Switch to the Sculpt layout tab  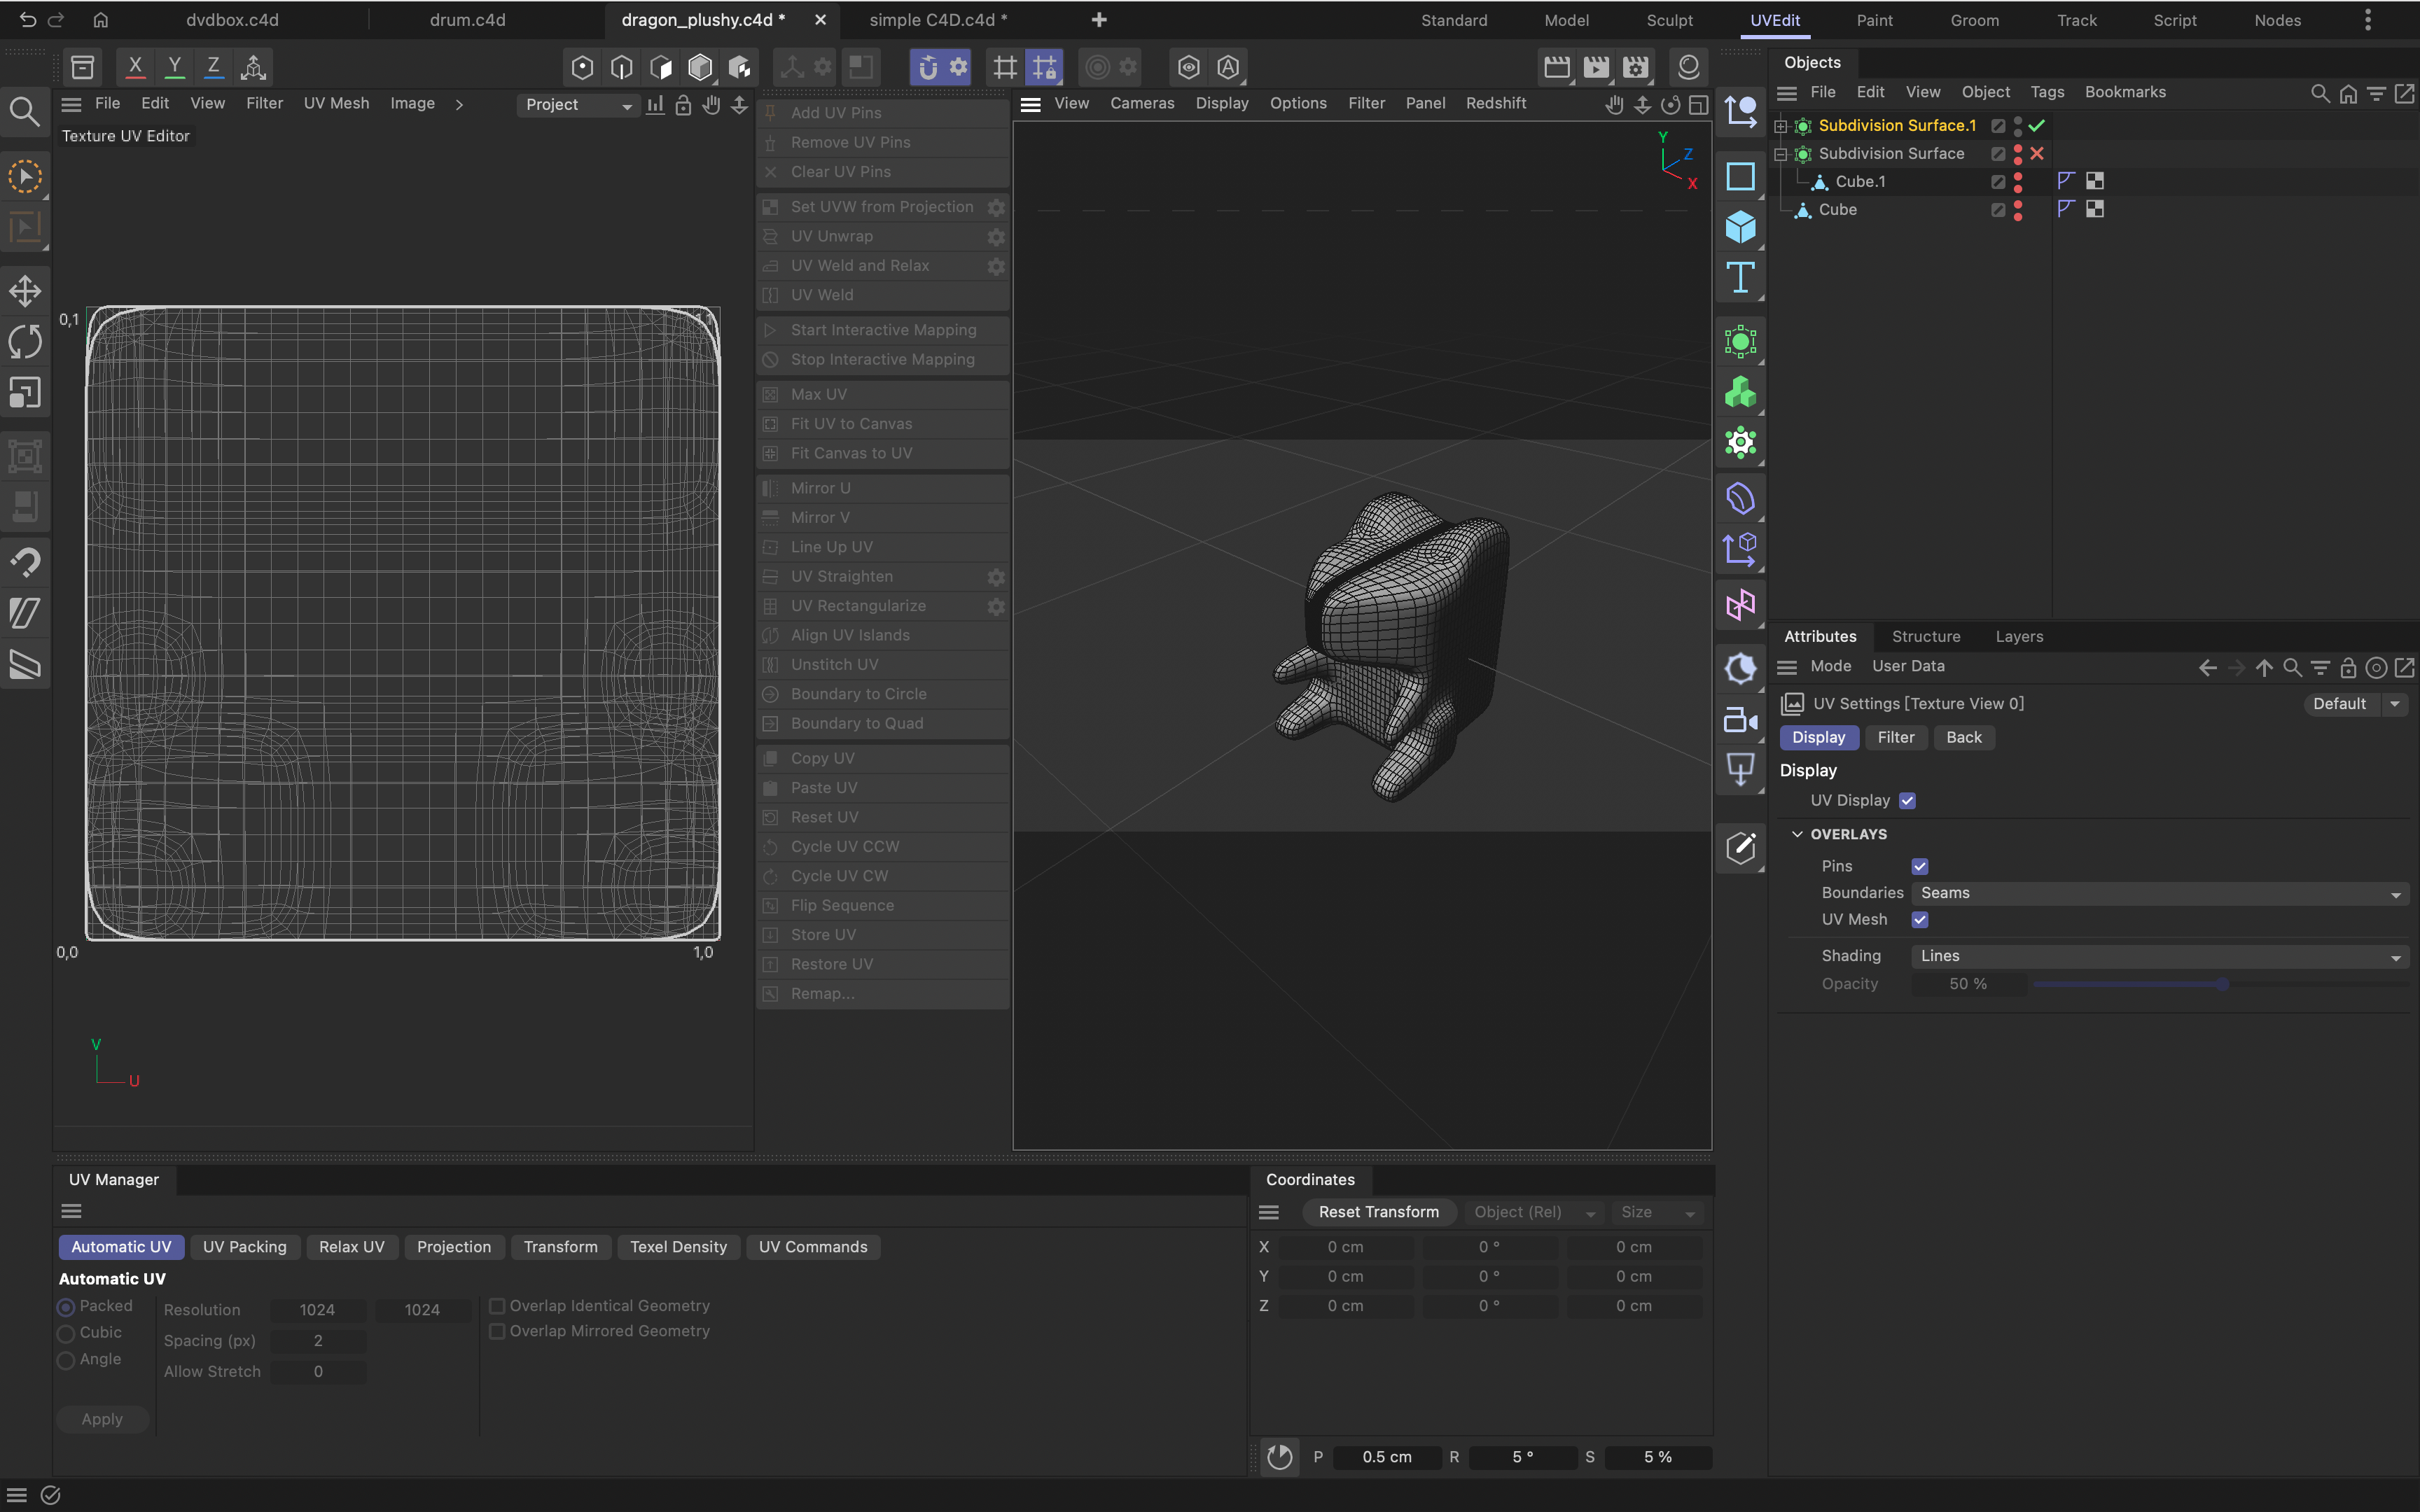tap(1669, 20)
